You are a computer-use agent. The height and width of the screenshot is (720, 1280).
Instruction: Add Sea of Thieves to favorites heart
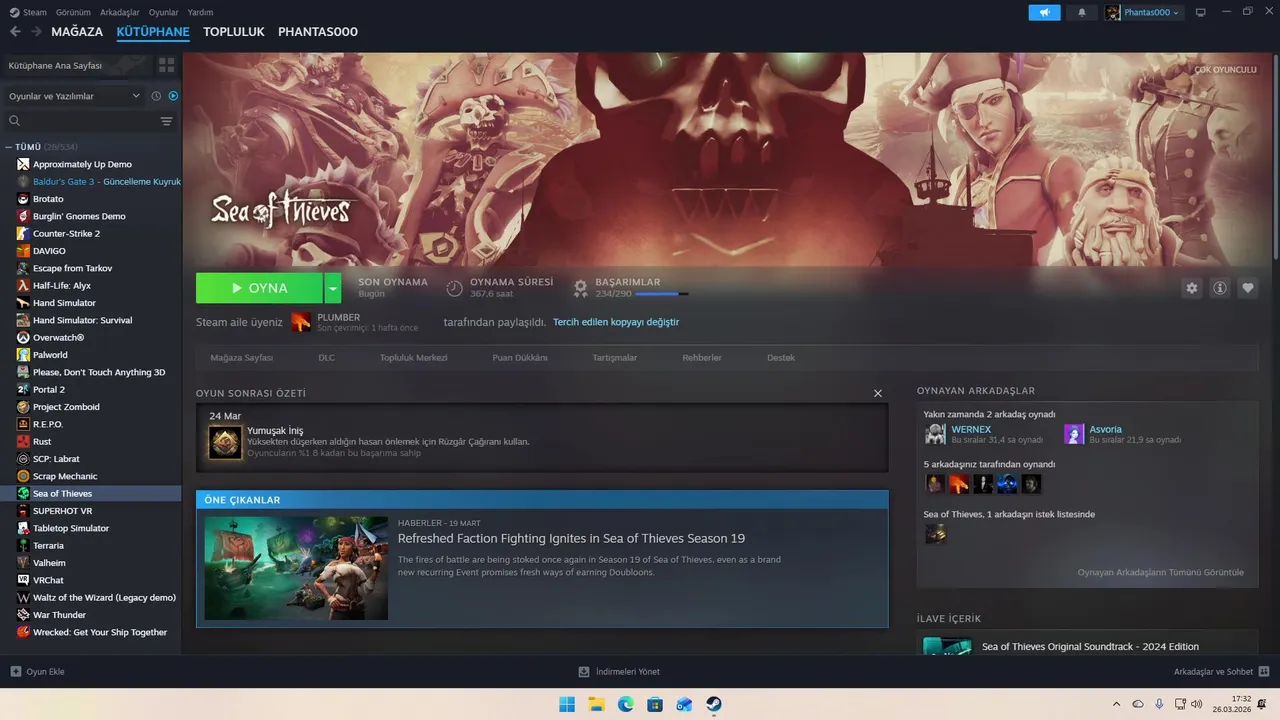coord(1247,288)
